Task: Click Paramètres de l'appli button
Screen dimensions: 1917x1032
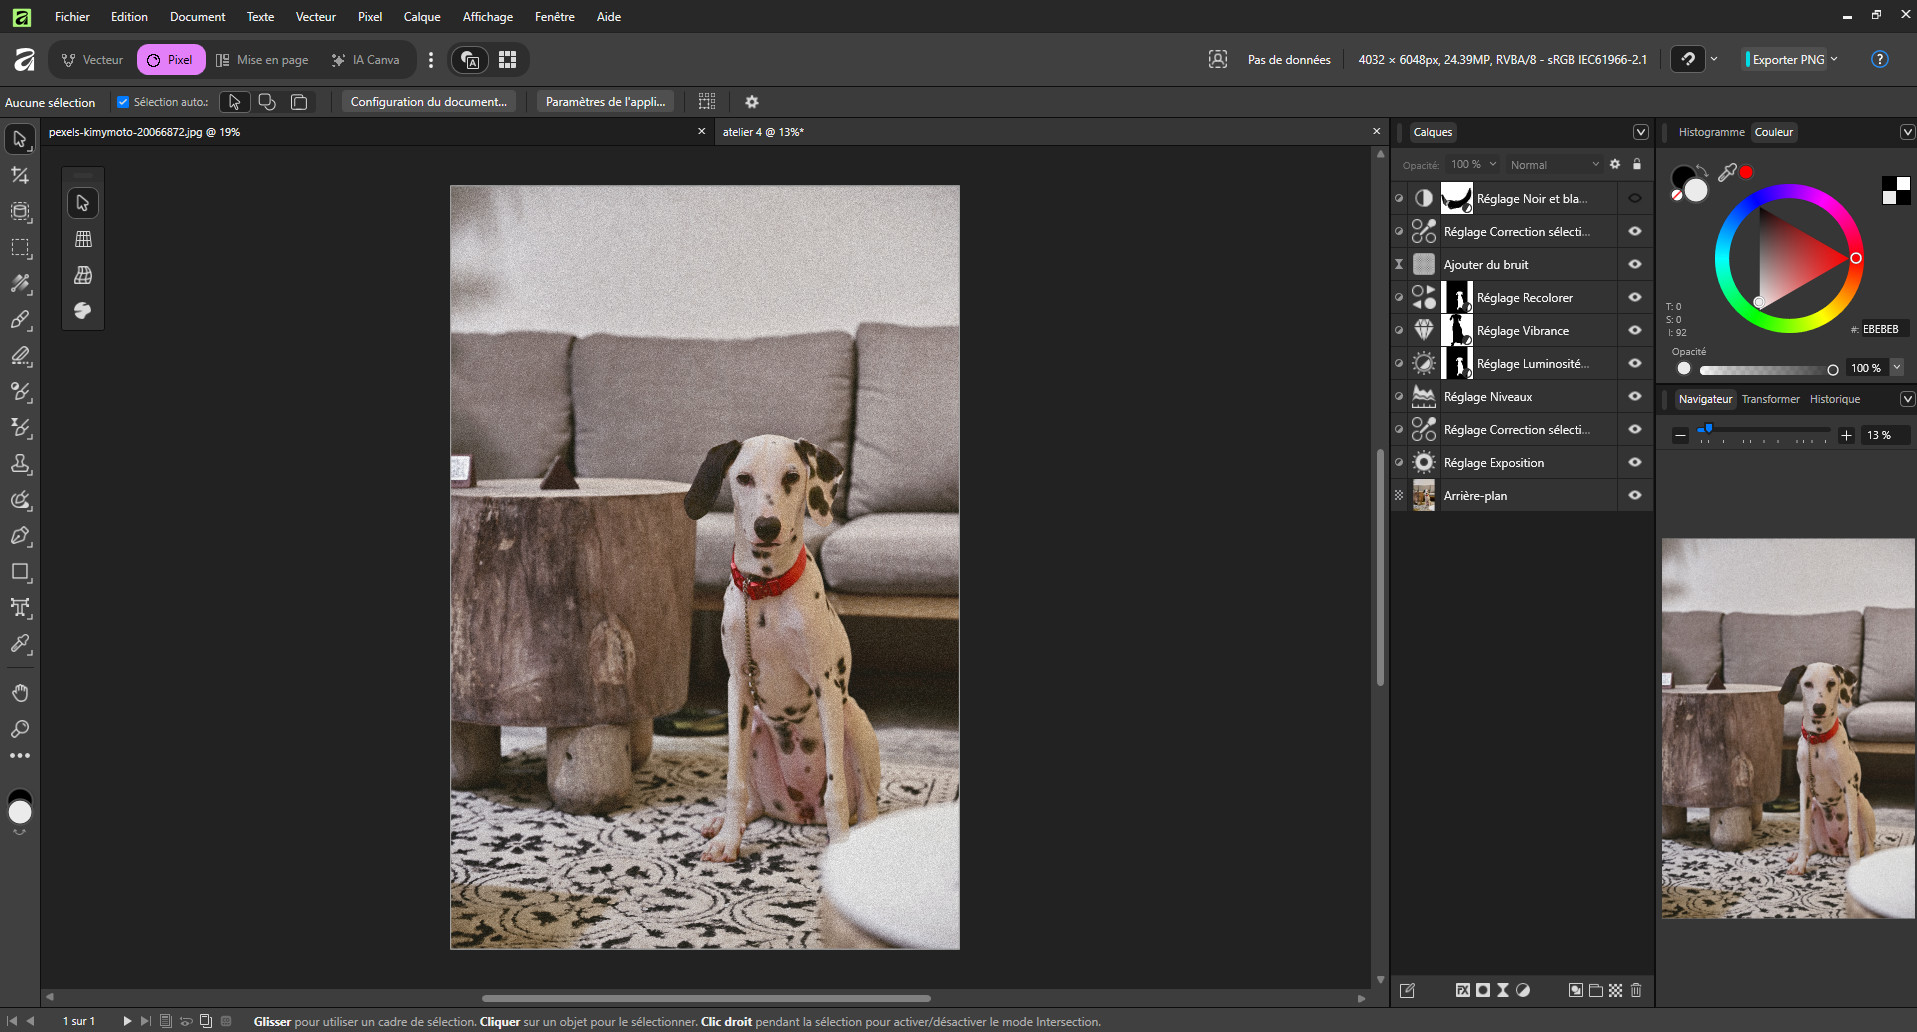Action: click(x=605, y=102)
